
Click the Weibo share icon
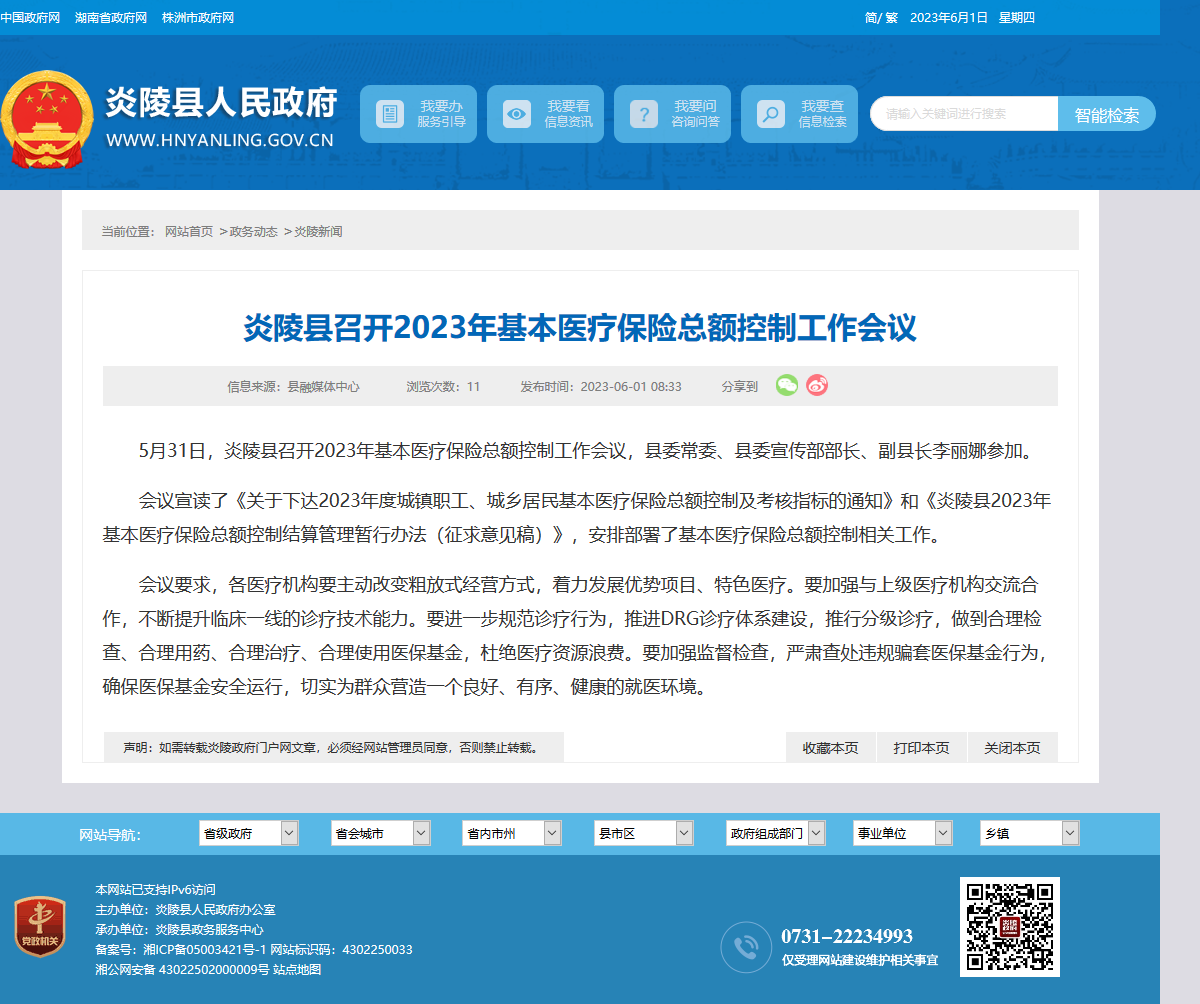point(817,385)
